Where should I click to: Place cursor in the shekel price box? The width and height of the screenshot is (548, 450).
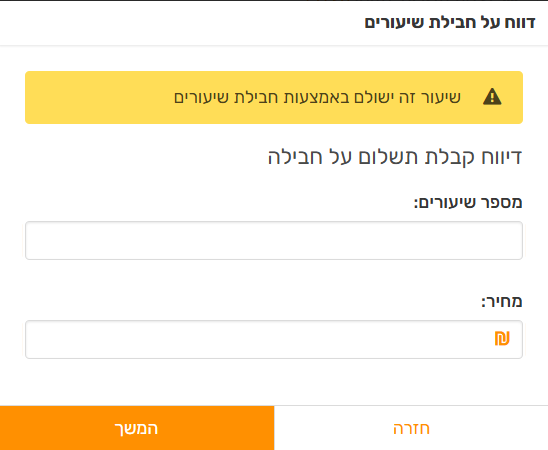tap(274, 339)
